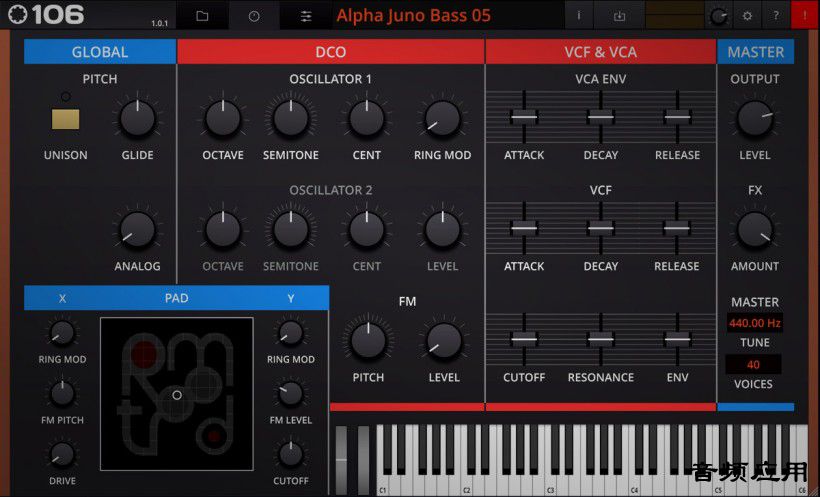Viewport: 820px width, 497px height.
Task: Click Oscillator 2 Semitone knob
Action: (291, 230)
